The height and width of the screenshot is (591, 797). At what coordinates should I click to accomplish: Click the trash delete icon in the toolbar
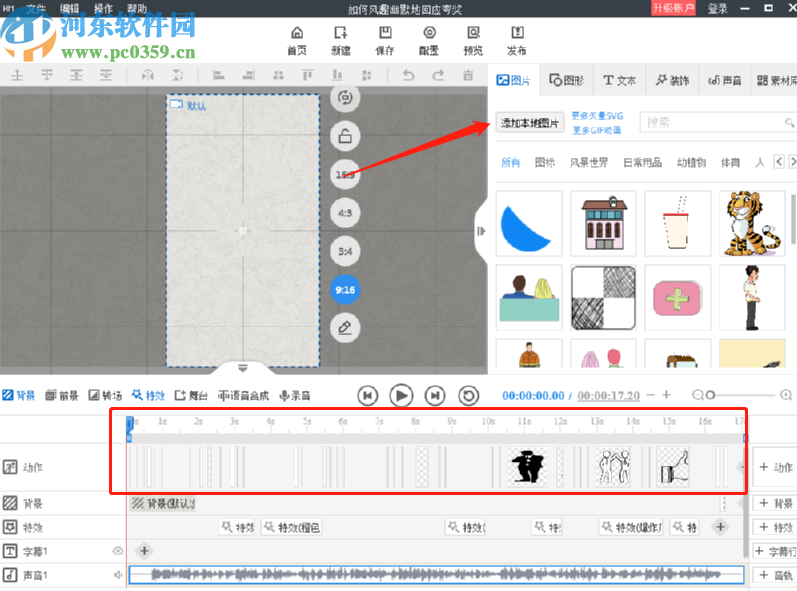[468, 75]
